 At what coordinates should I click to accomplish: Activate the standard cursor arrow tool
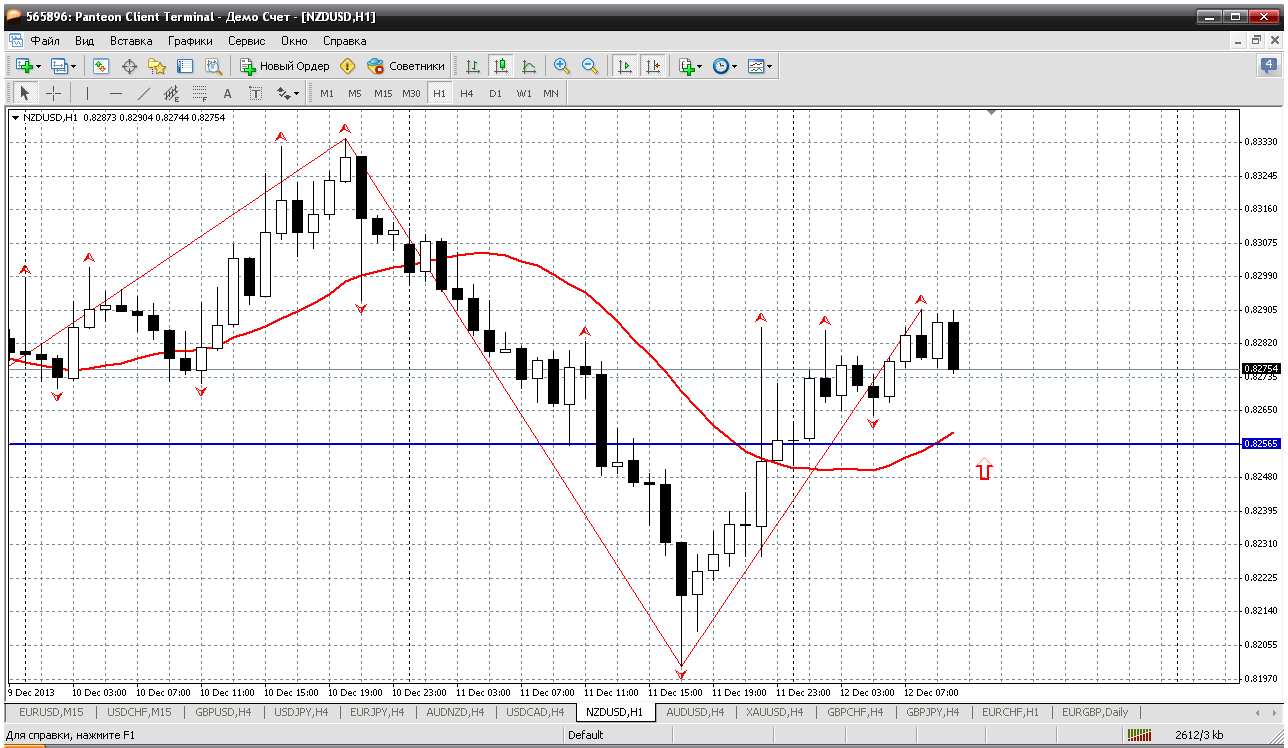pyautogui.click(x=25, y=93)
